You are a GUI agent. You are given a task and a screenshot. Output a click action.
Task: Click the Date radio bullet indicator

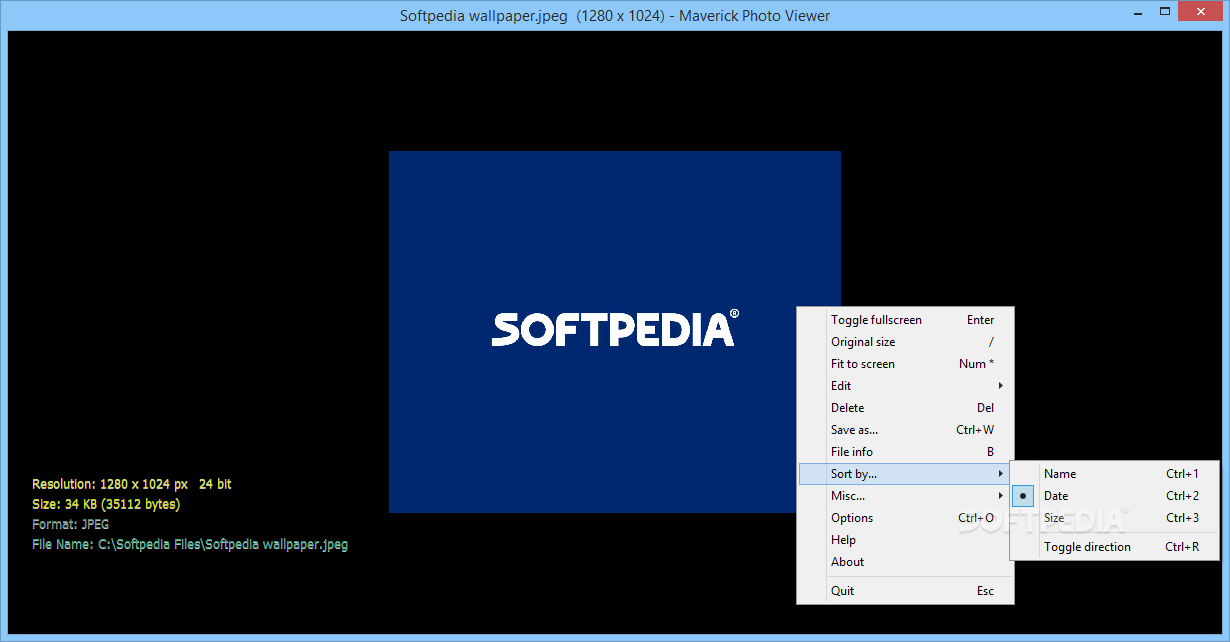[1023, 496]
